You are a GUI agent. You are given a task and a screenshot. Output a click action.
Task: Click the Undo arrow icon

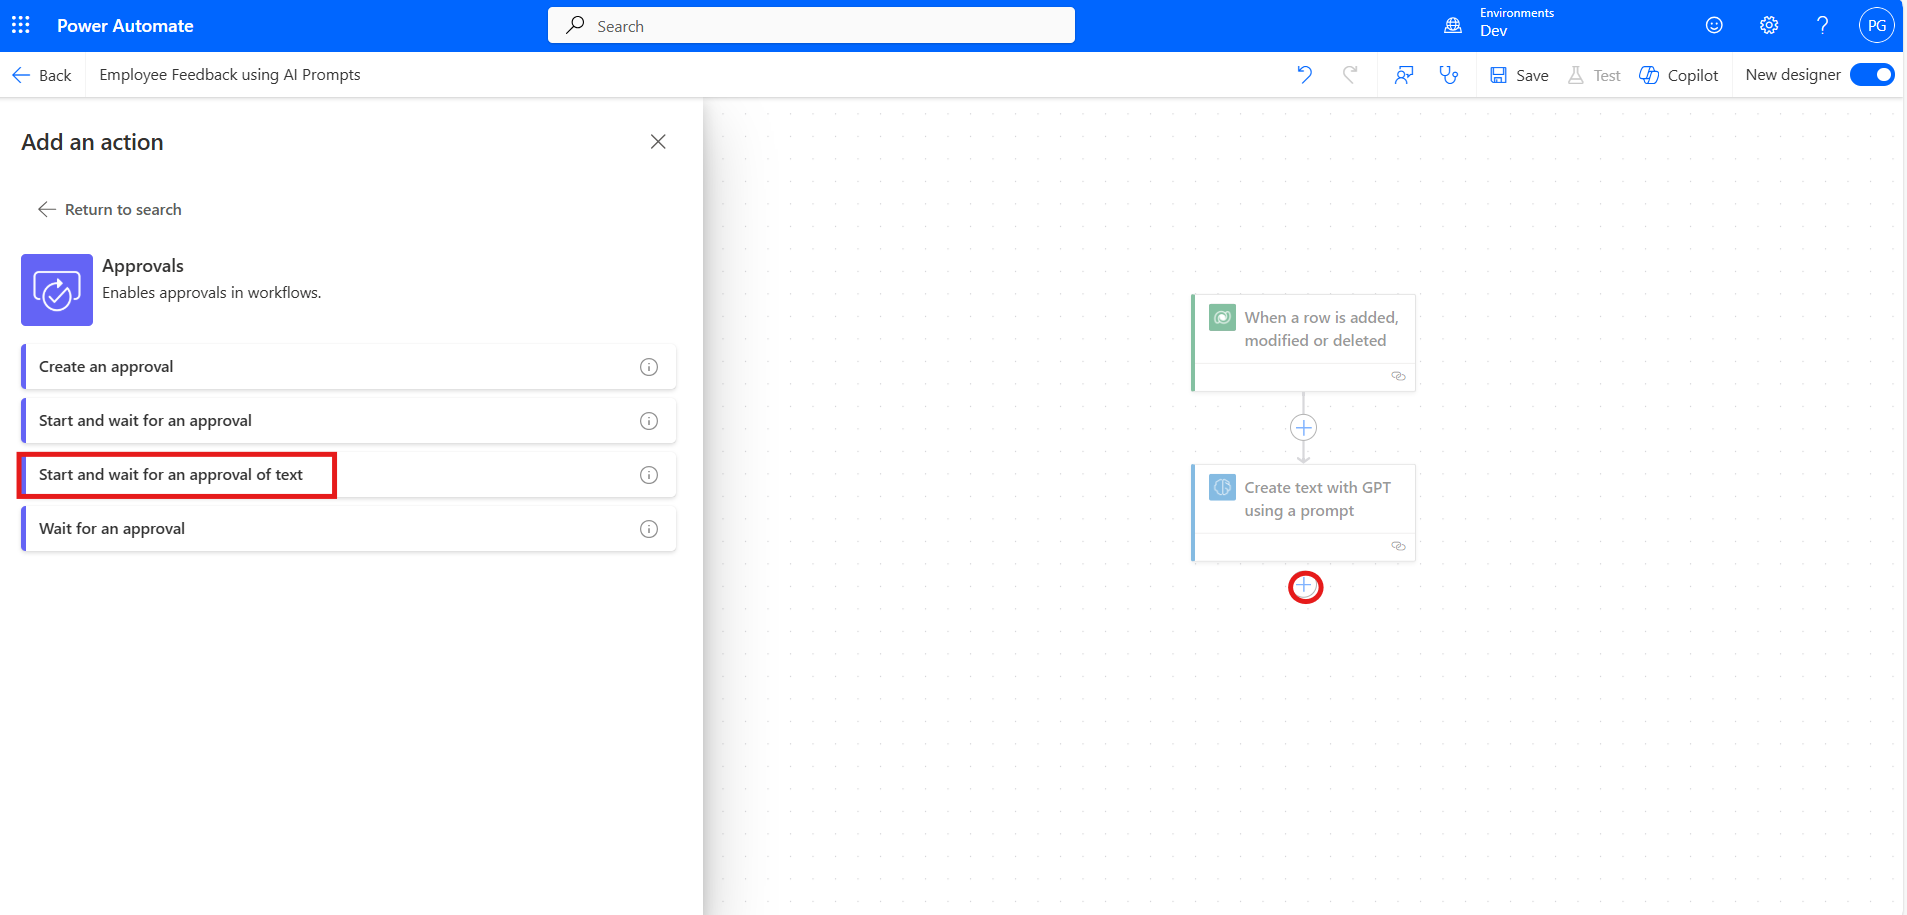click(1304, 75)
